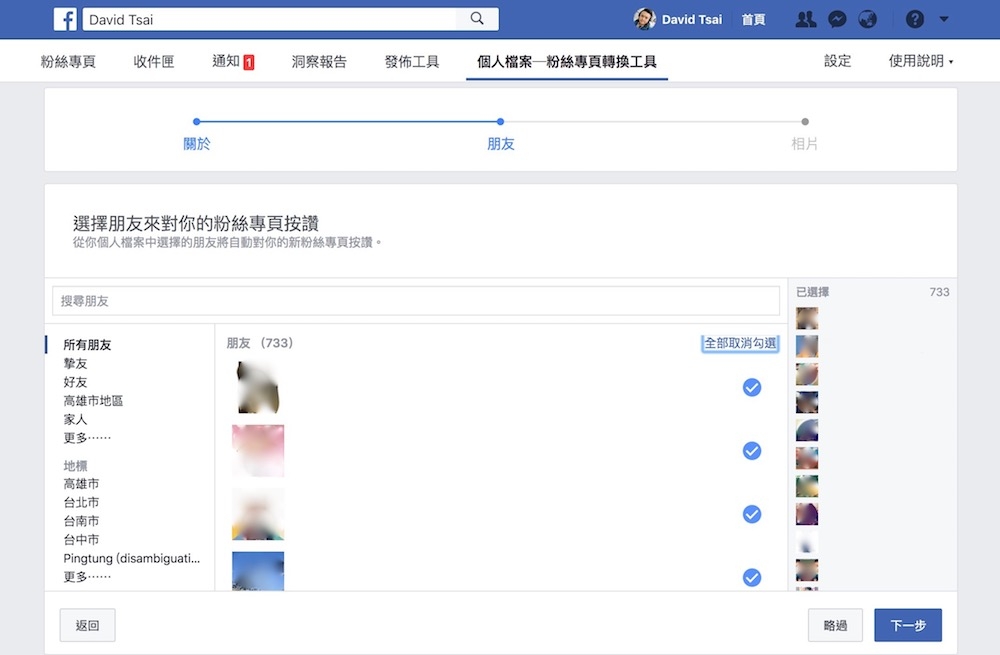This screenshot has height=655, width=1000.
Task: Uncheck the first friend in the list
Action: (752, 388)
